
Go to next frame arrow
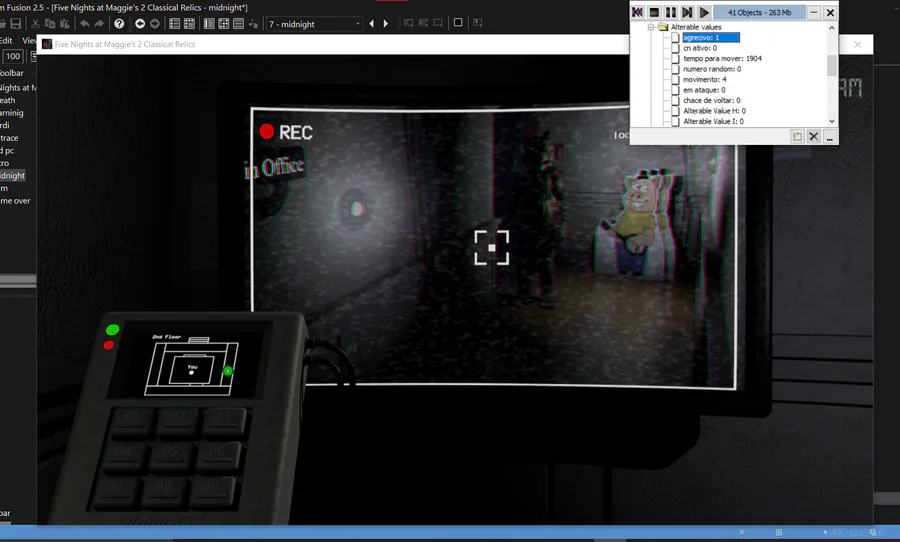point(386,24)
